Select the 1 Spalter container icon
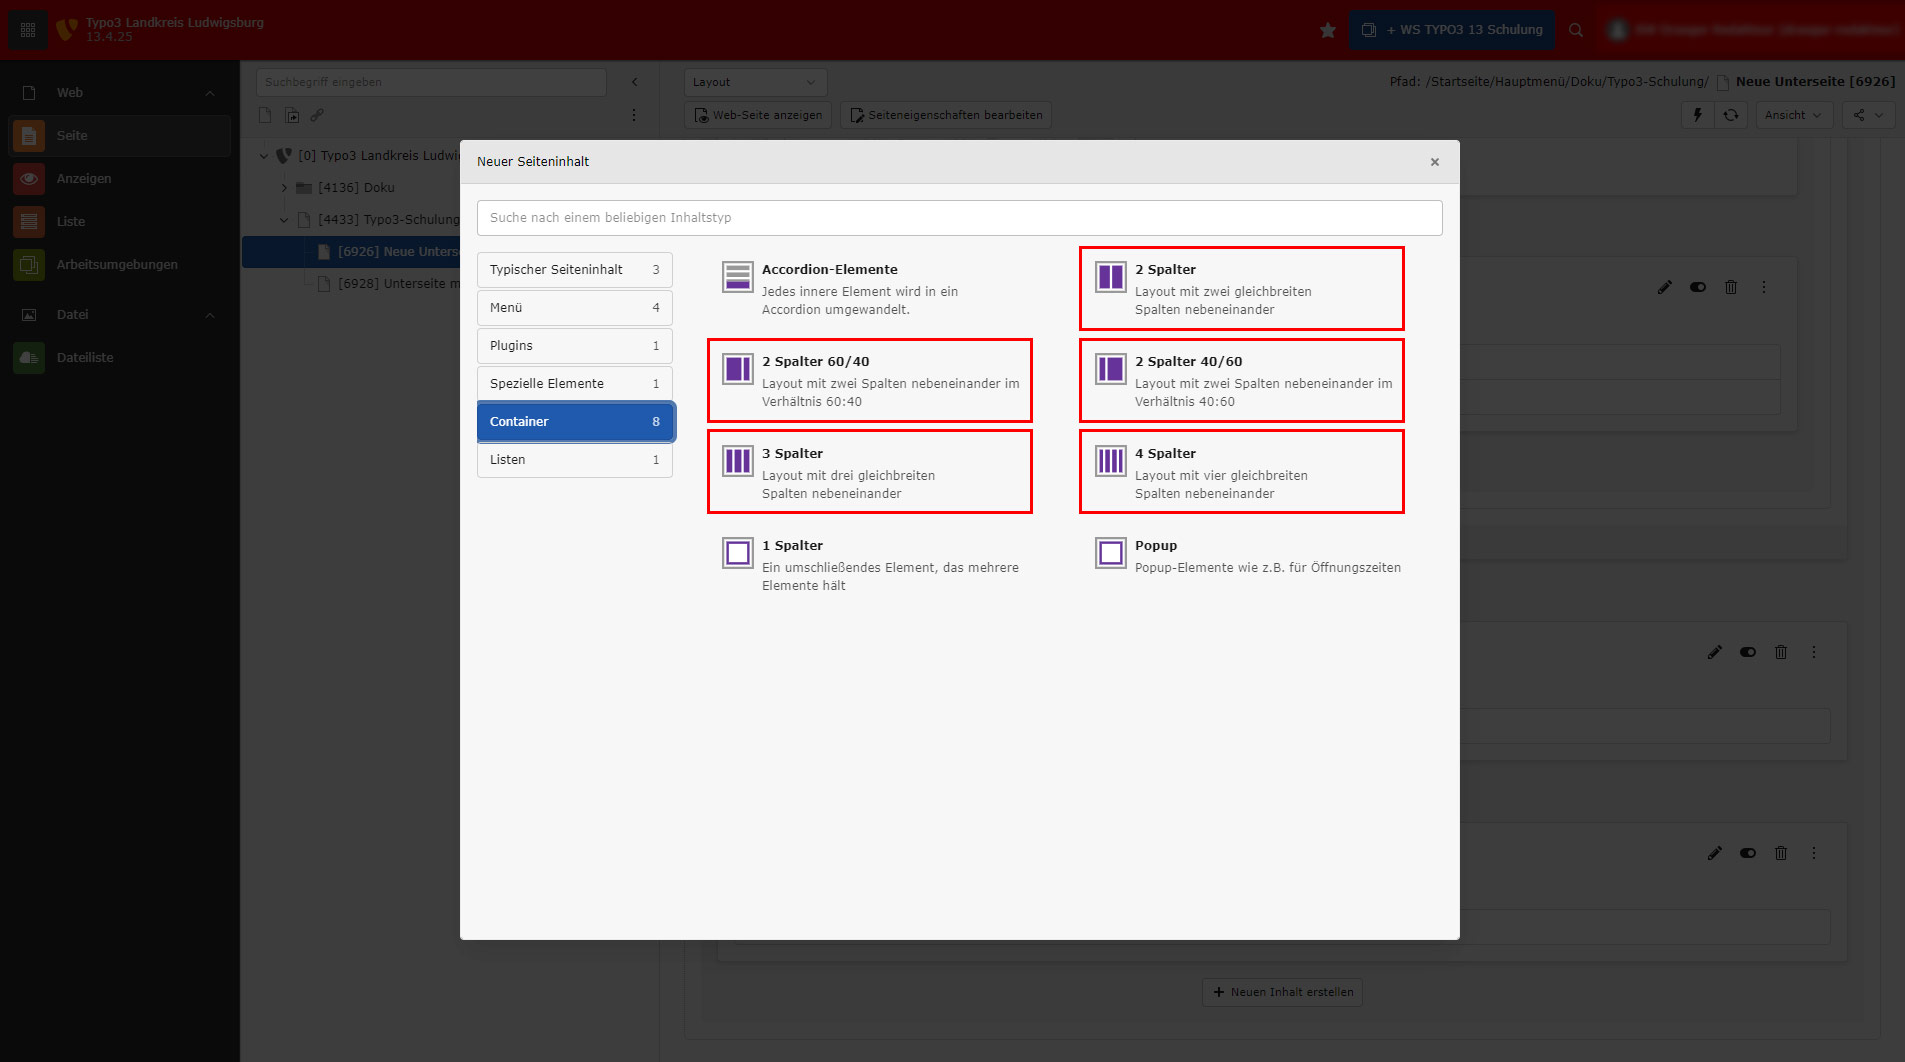The width and height of the screenshot is (1905, 1062). point(738,553)
